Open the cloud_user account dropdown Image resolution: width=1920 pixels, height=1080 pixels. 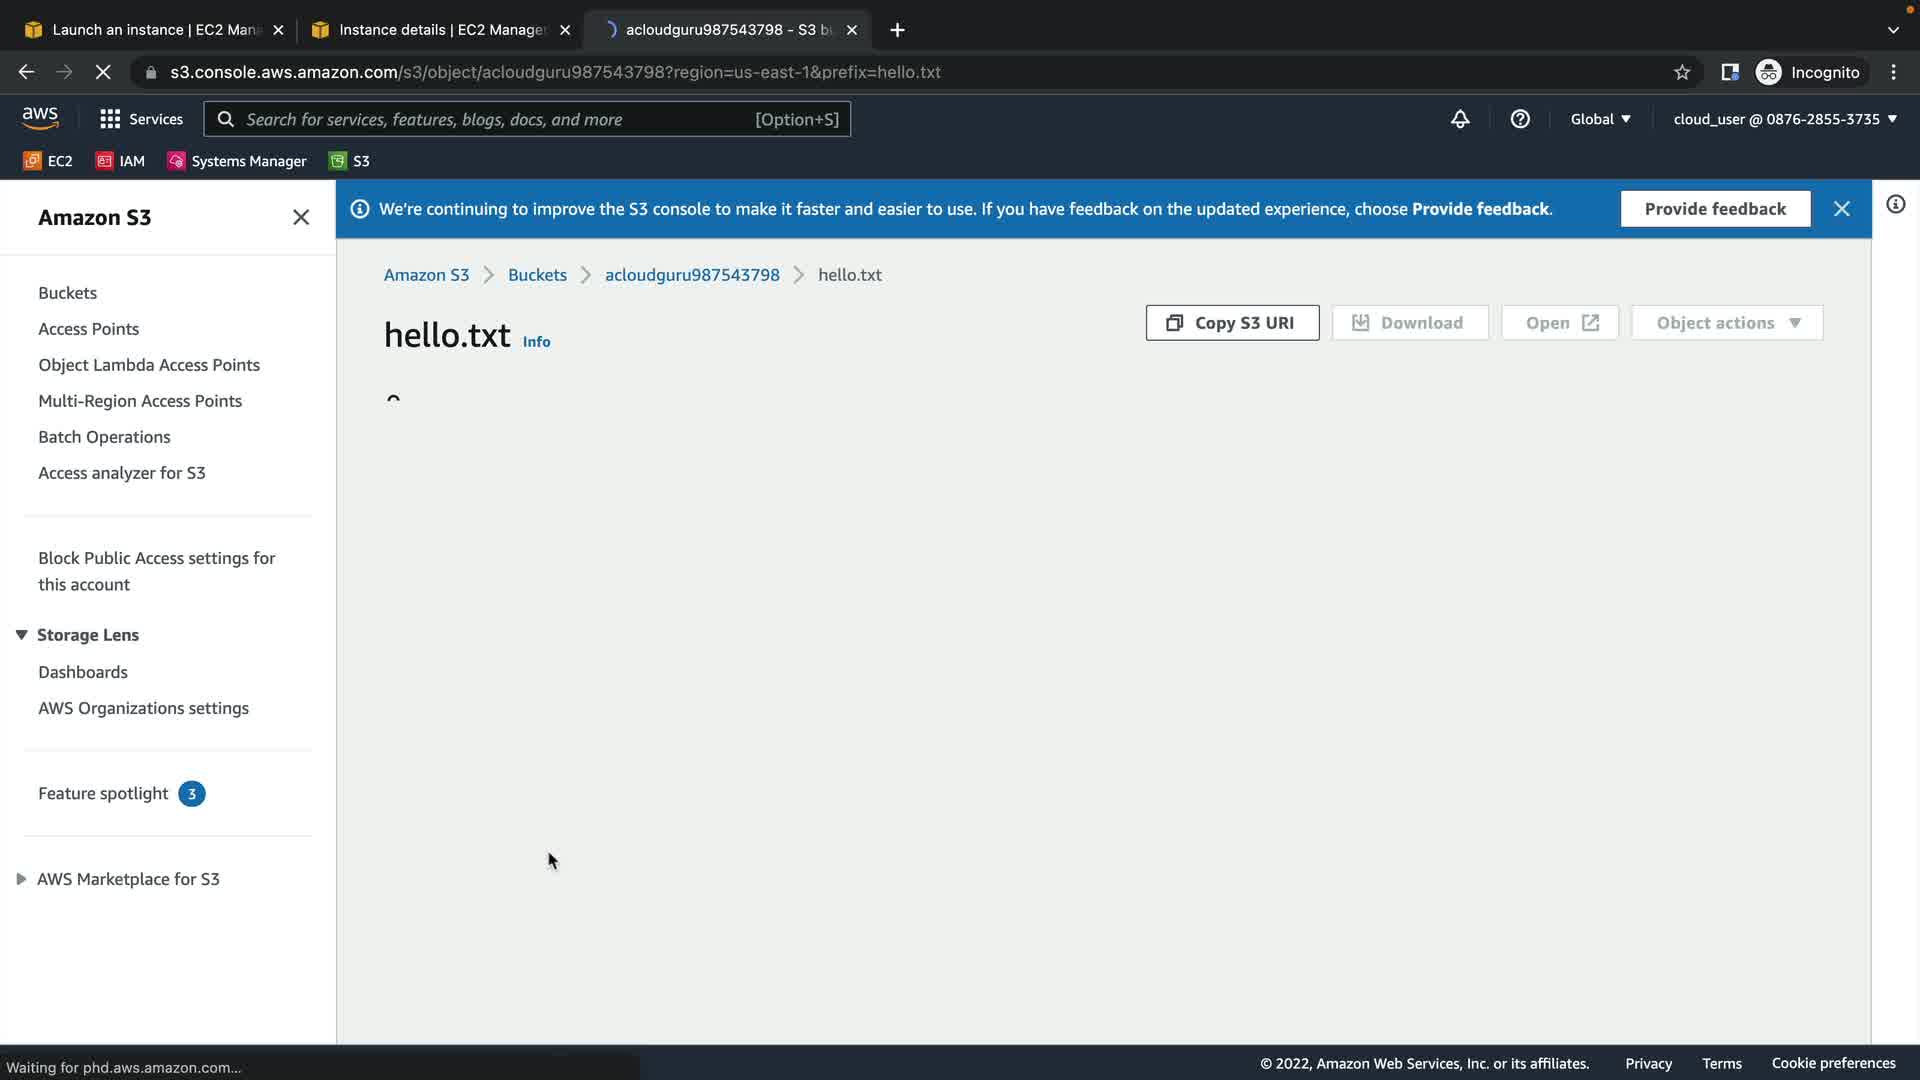tap(1785, 119)
